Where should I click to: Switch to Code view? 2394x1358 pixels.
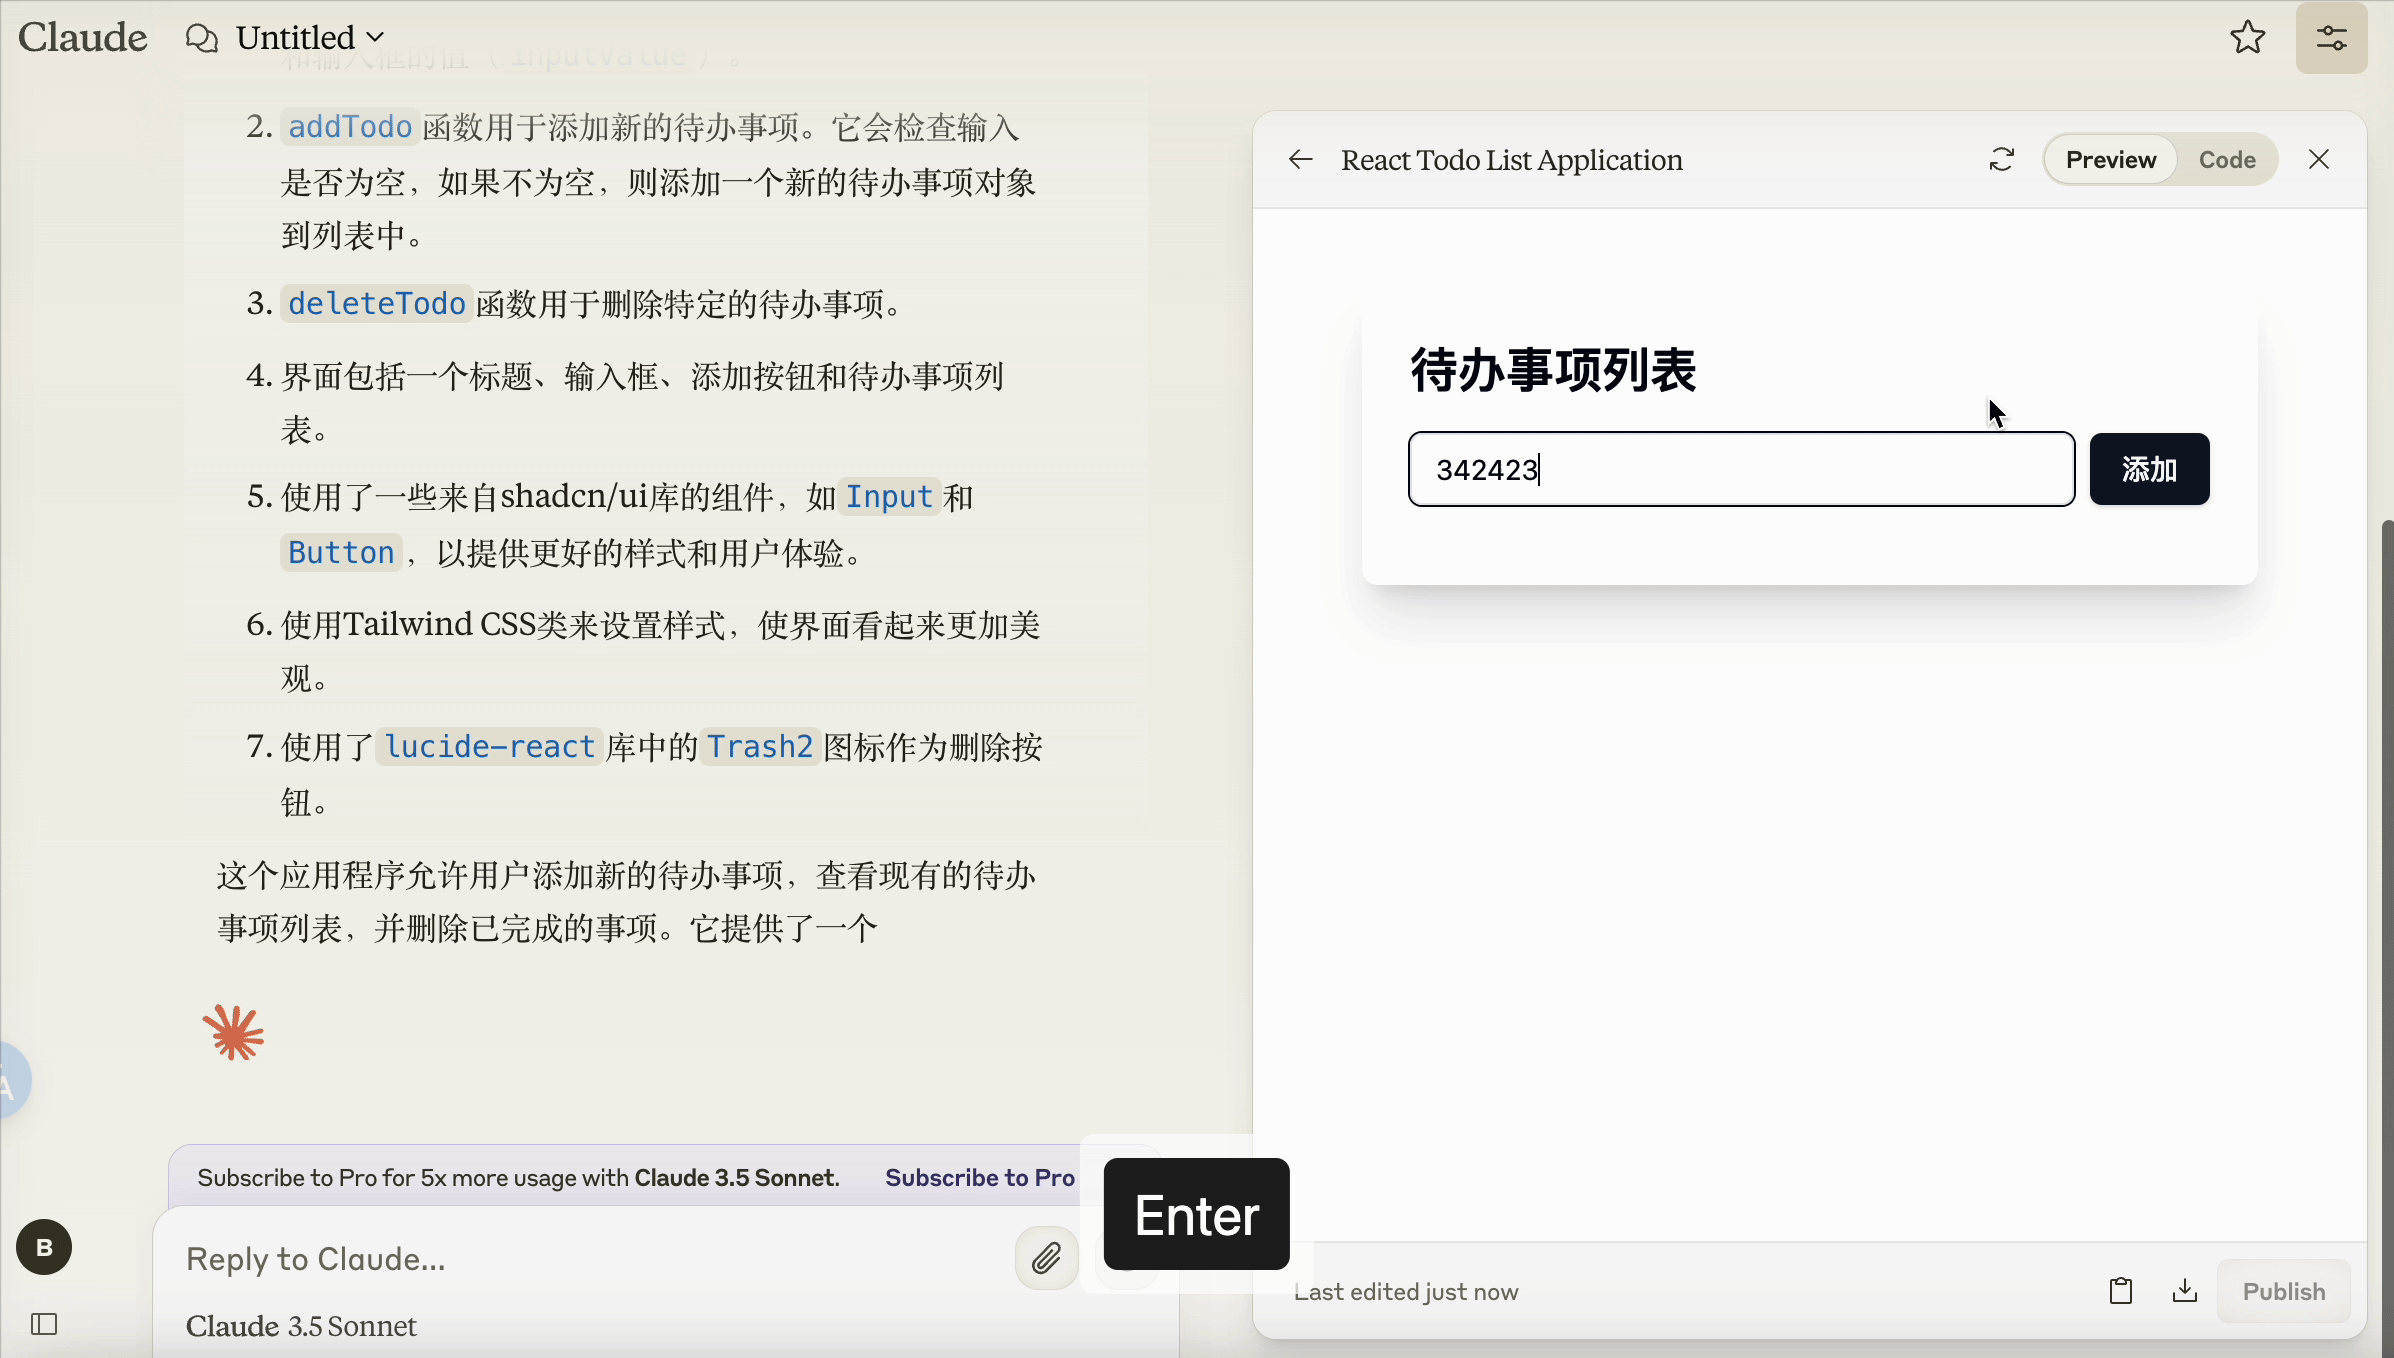pos(2226,160)
